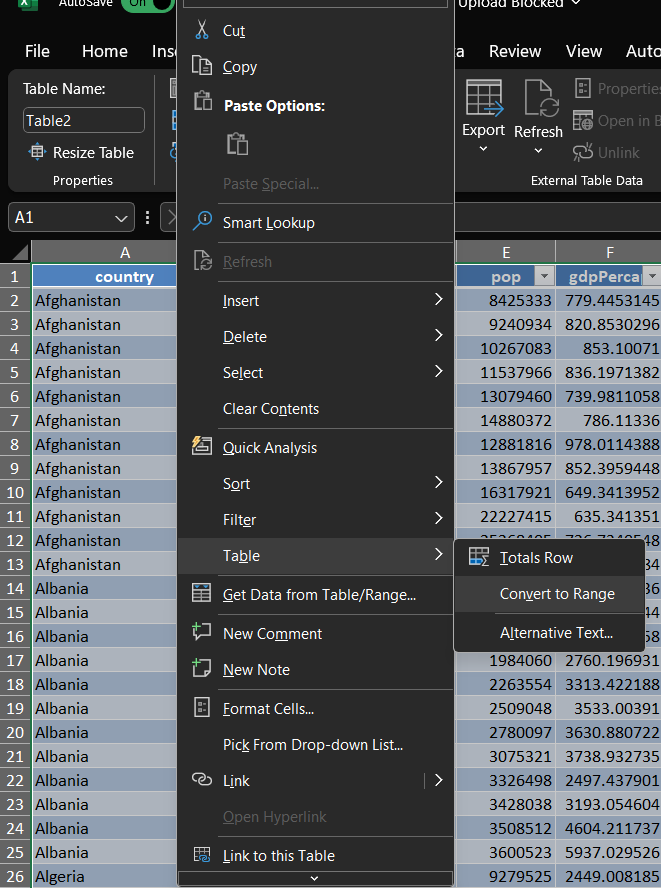Toggle the AutoSave switch
Screen dimensions: 661x888
click(x=146, y=4)
